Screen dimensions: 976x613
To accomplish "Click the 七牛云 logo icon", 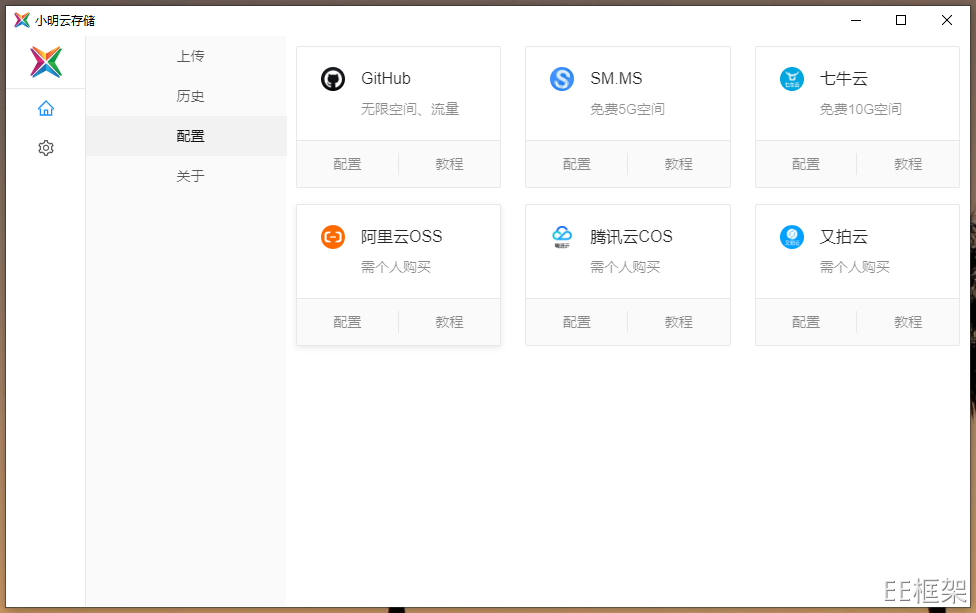I will 792,79.
